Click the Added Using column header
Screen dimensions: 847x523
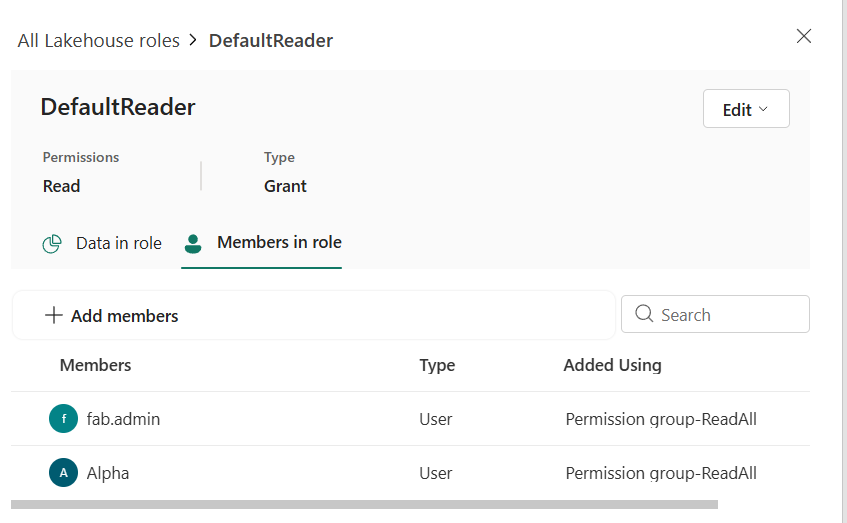(x=612, y=365)
